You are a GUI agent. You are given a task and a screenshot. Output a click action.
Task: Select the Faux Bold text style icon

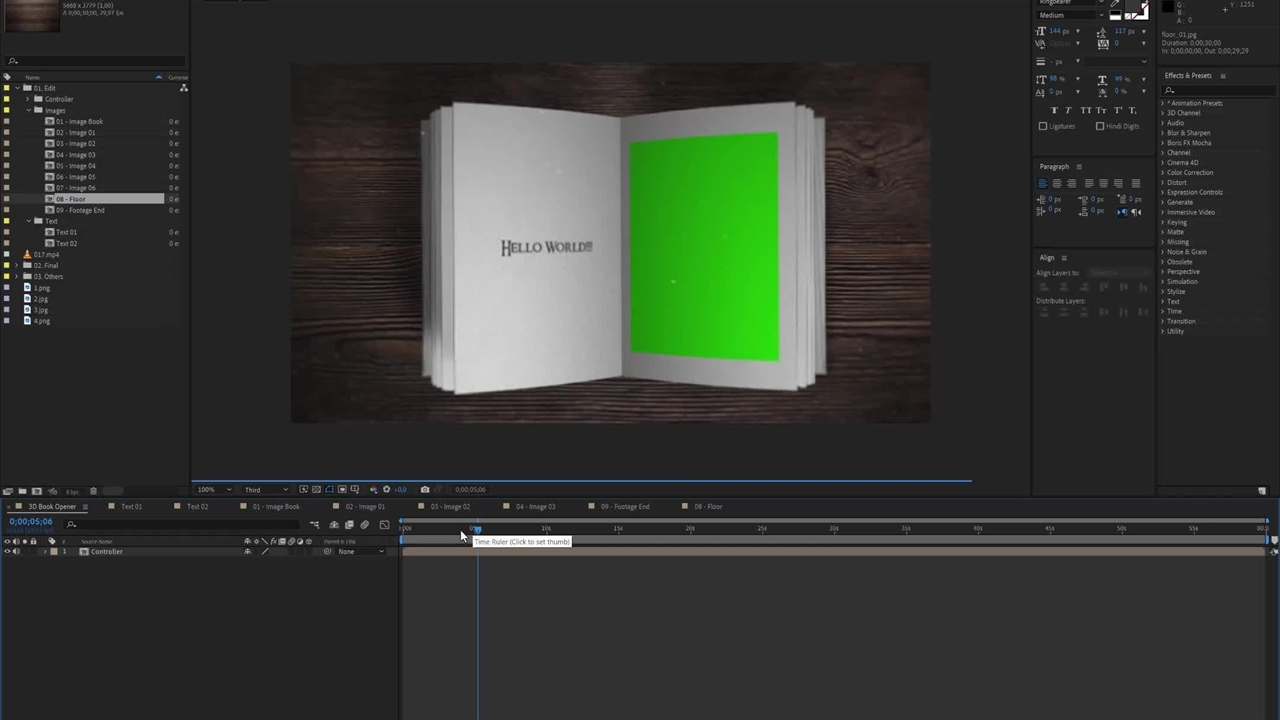click(x=1054, y=110)
